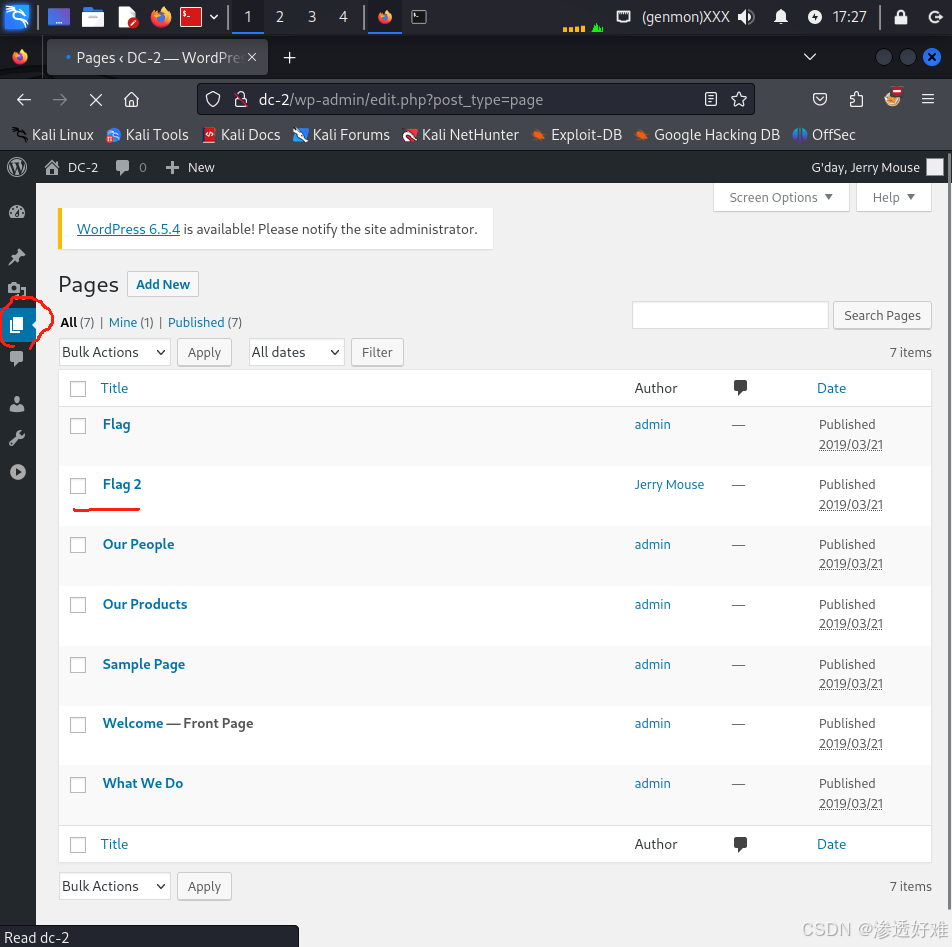Select the Our People page checkbox
The image size is (952, 947).
78,545
